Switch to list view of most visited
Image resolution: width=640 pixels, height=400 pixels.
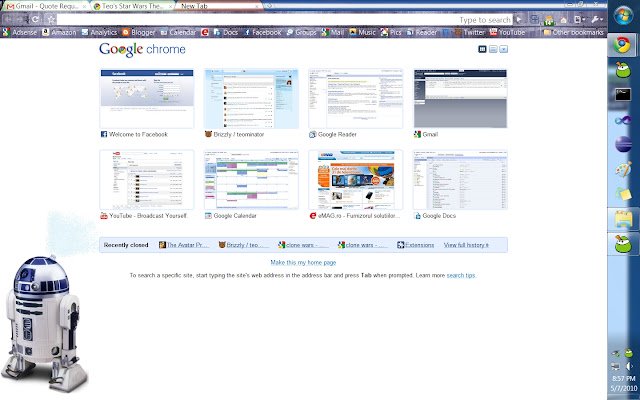coord(493,49)
